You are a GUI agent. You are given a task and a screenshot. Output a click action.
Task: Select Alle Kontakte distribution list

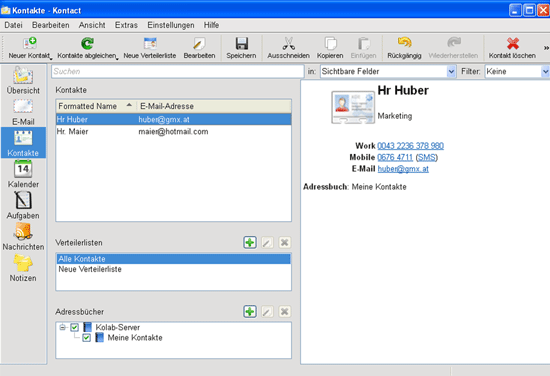(x=173, y=259)
